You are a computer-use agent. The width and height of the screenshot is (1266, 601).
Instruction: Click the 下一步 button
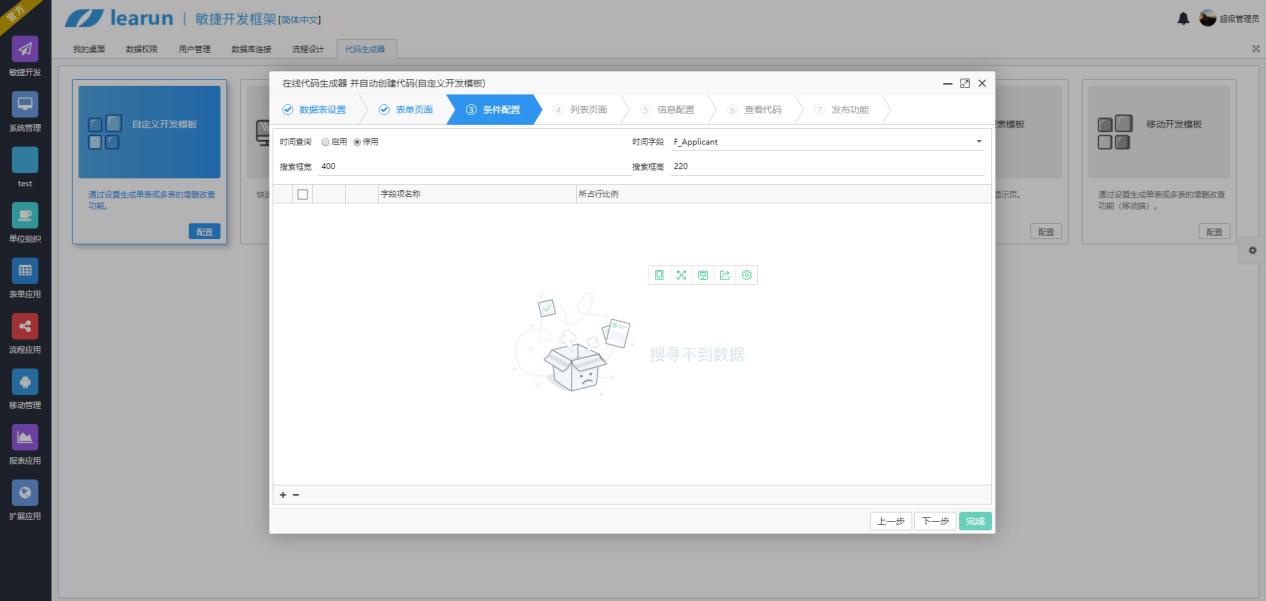click(x=935, y=521)
